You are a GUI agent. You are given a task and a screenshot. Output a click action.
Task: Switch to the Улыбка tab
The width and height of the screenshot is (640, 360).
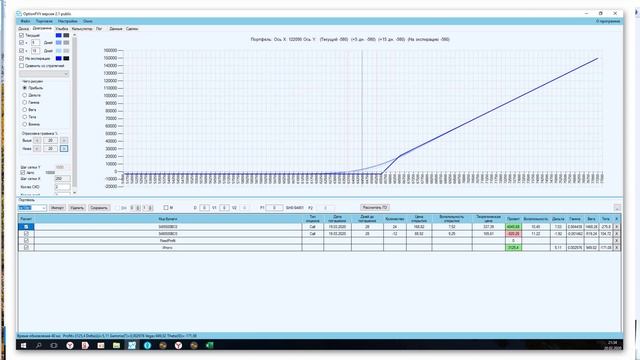(62, 29)
